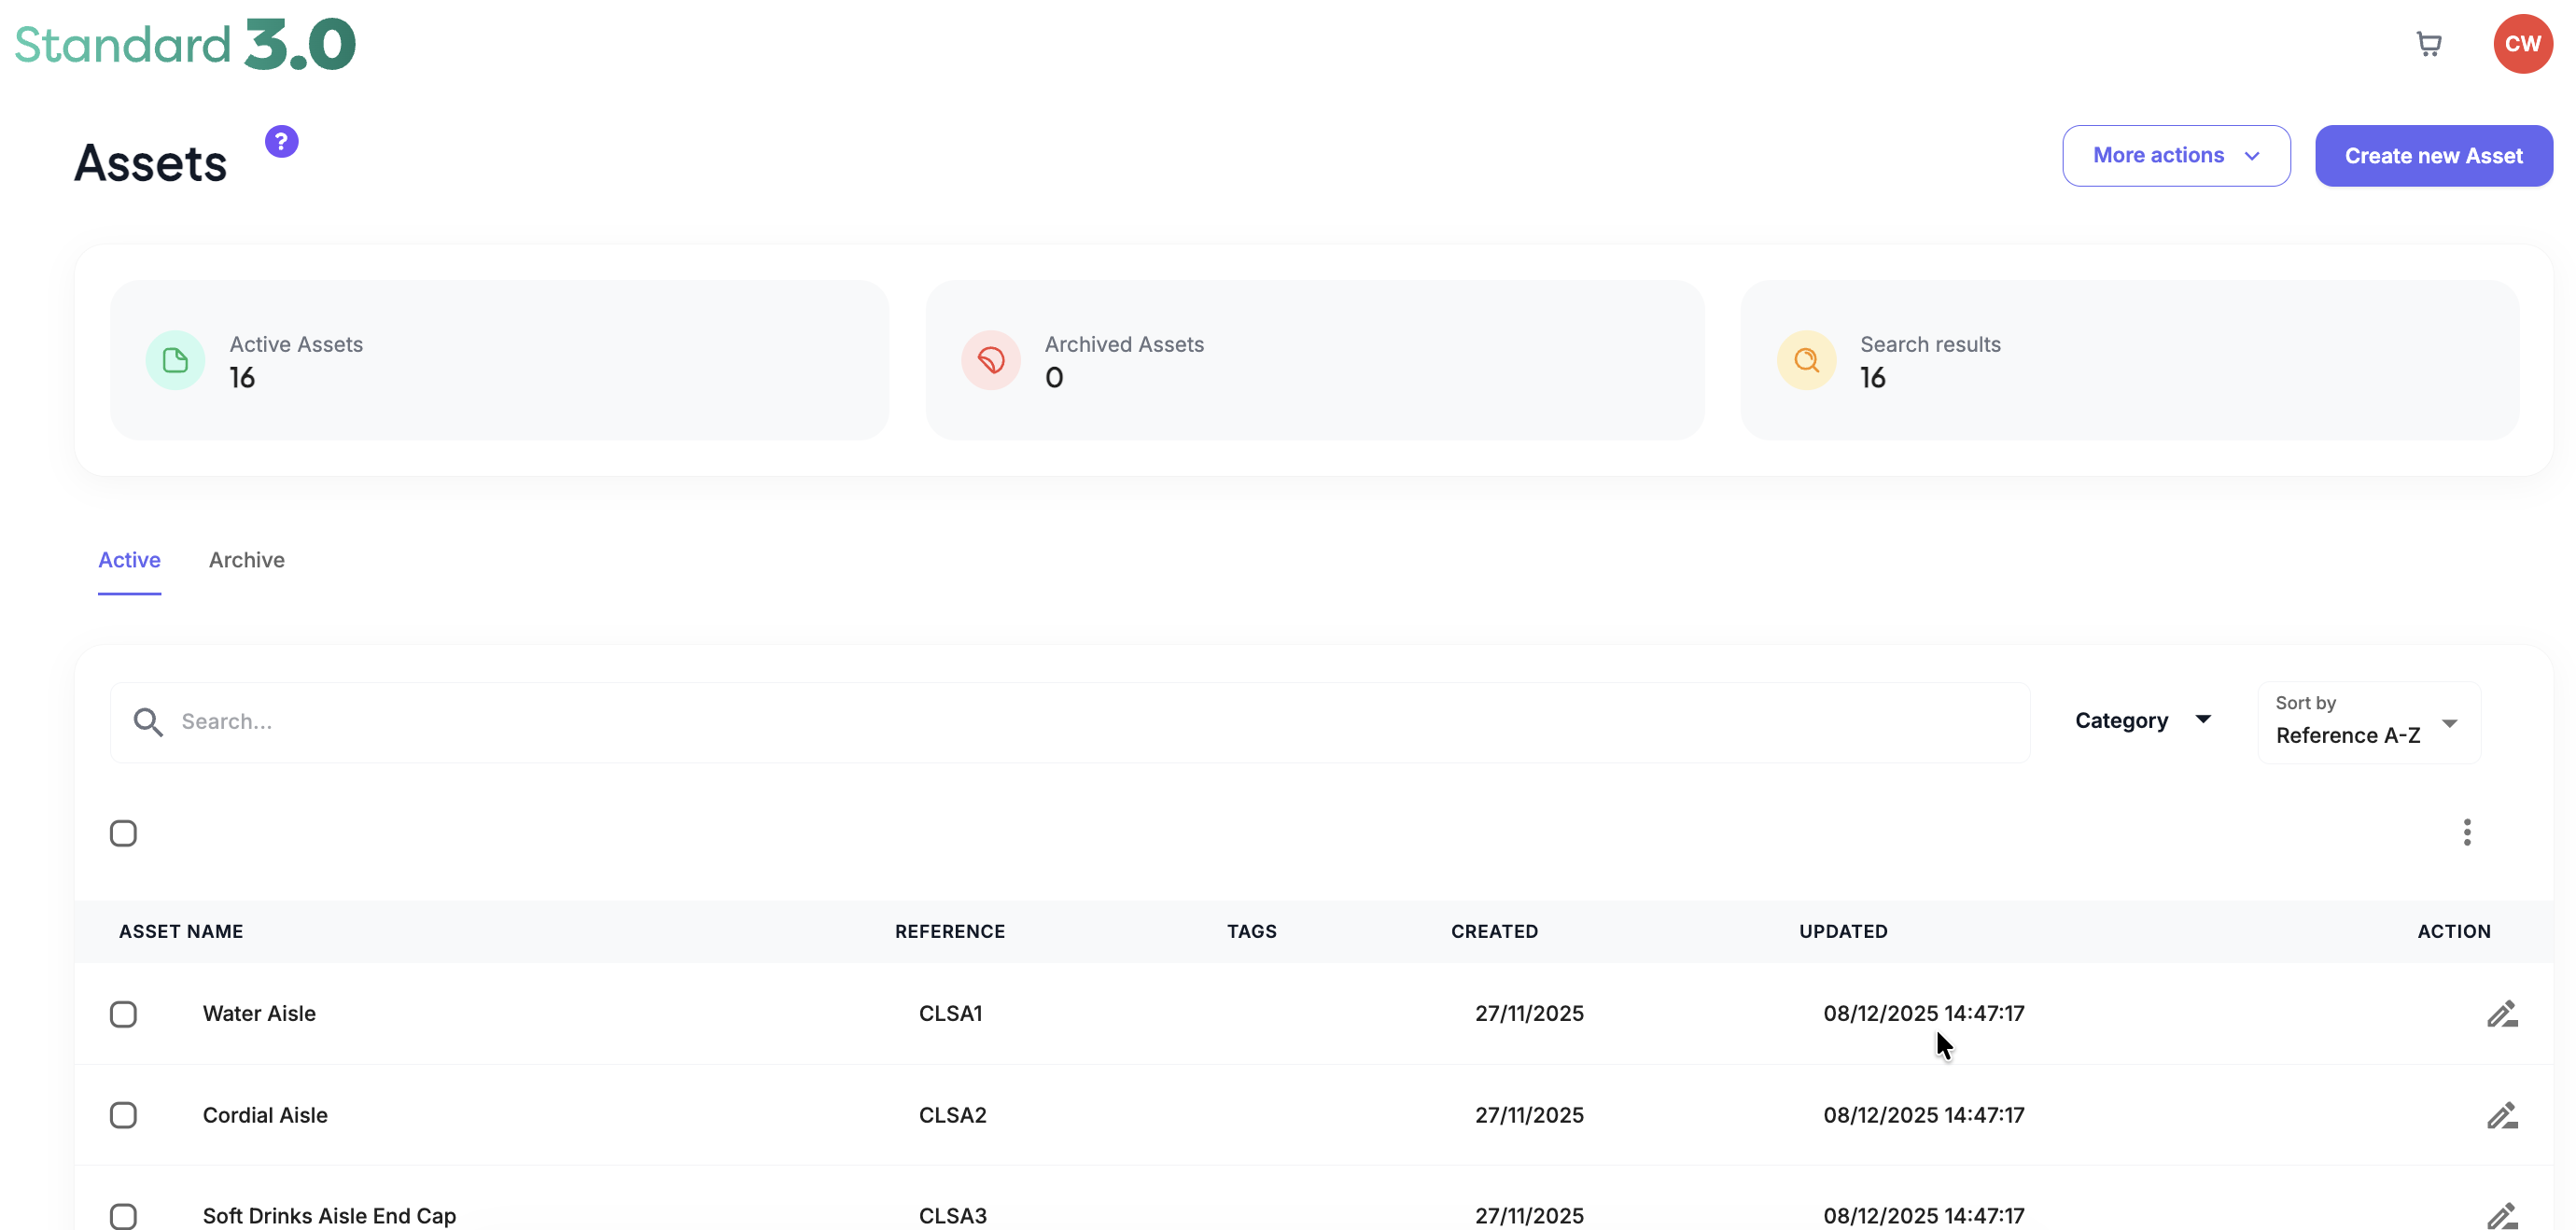The image size is (2576, 1230).
Task: Click the Active Assets summary card
Action: [499, 360]
